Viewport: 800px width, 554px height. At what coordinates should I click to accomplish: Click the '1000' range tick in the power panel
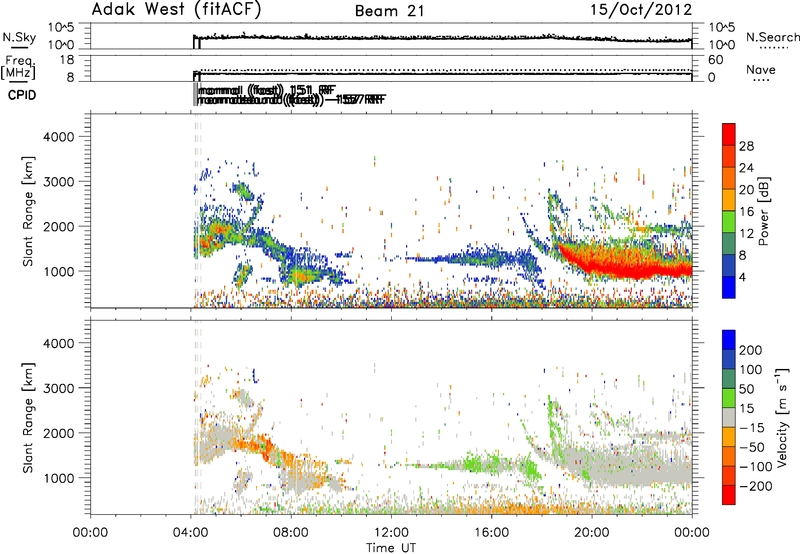tap(58, 271)
